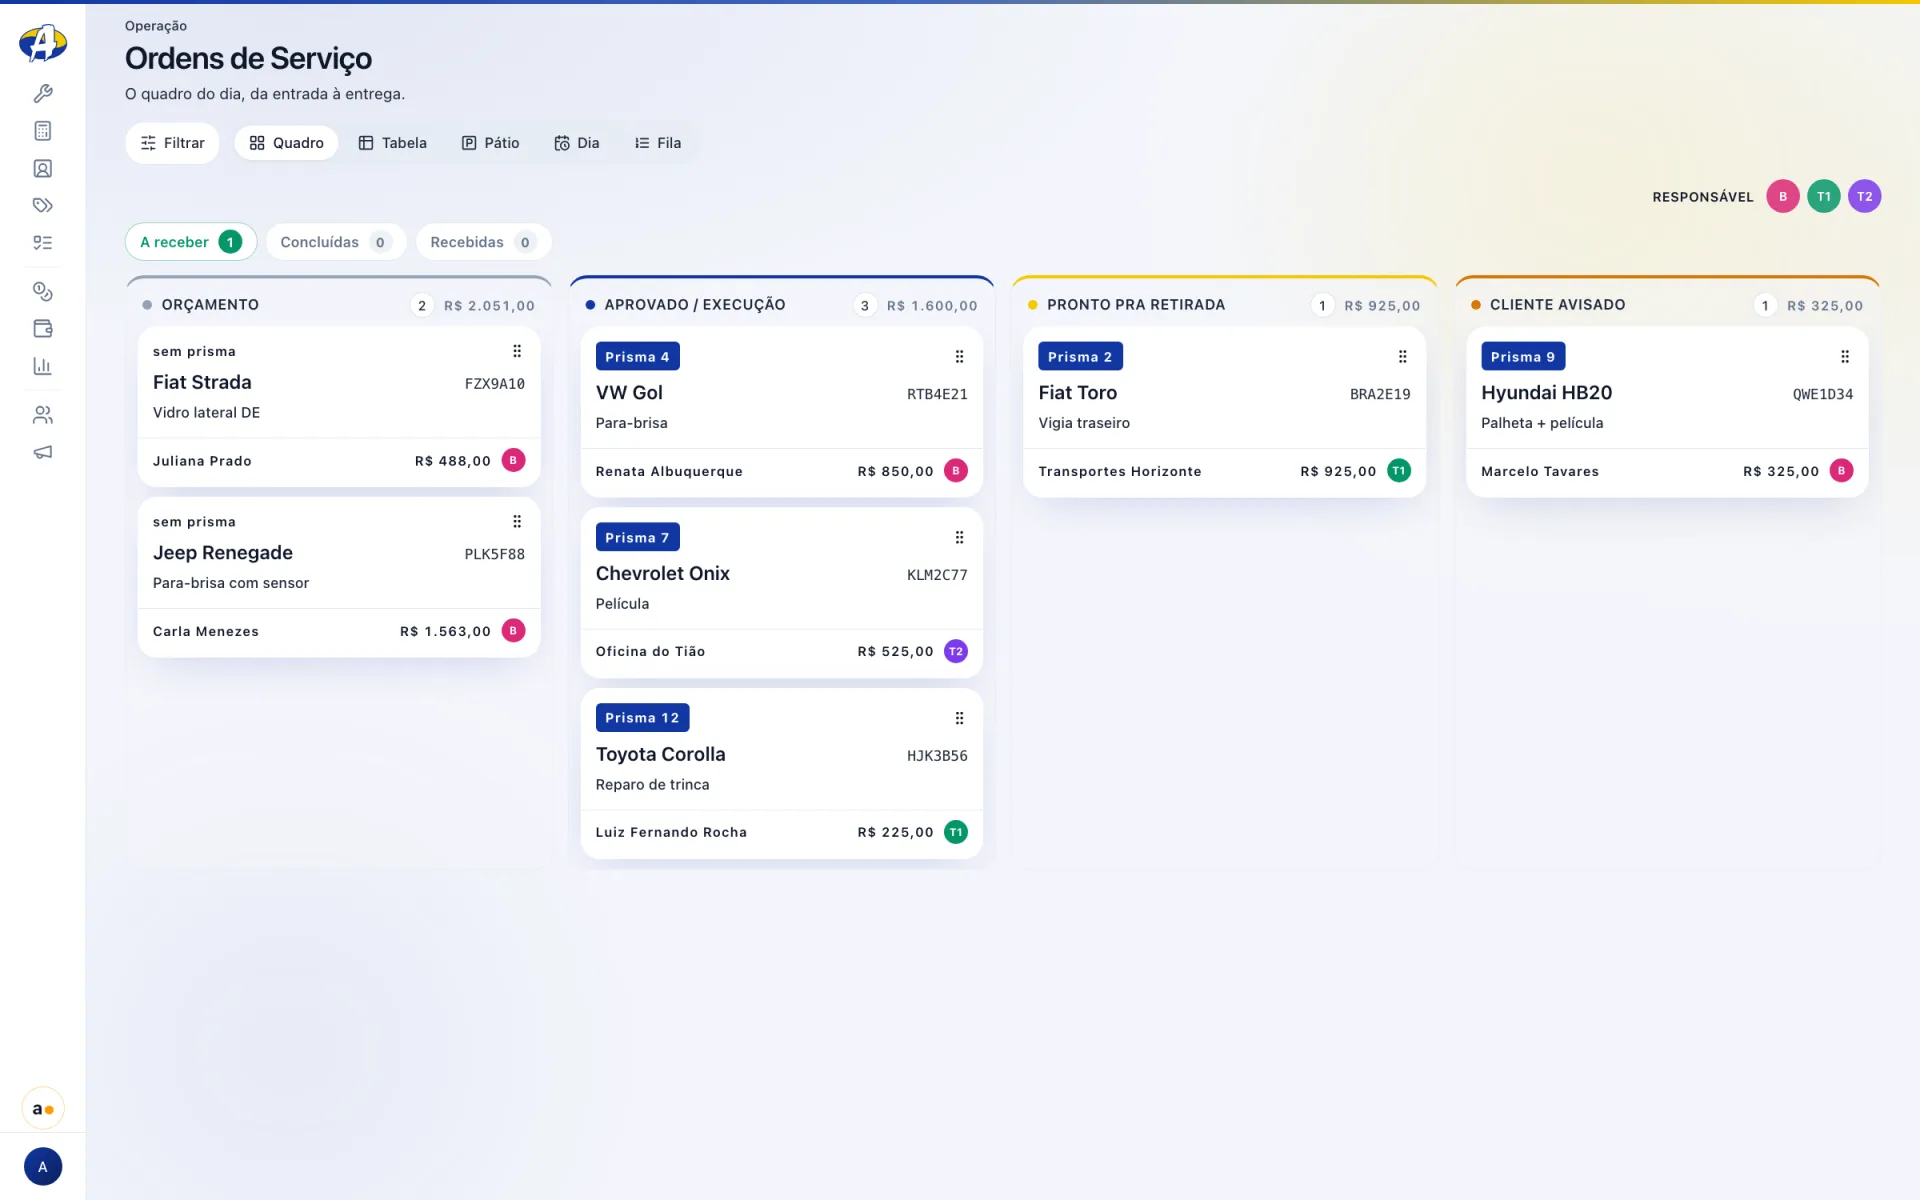
Task: Switch to the Fila view tab
Action: [658, 143]
